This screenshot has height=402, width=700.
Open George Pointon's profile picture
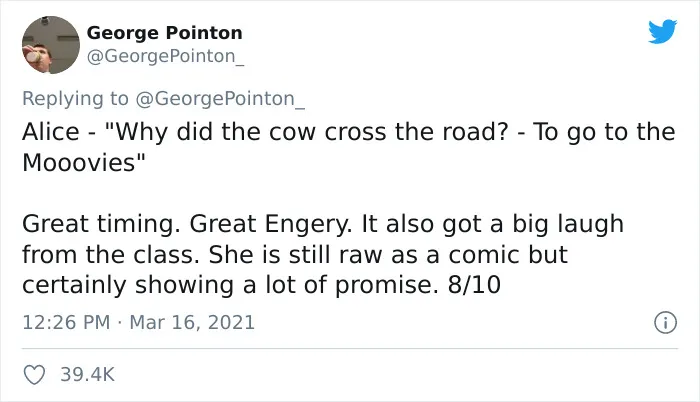click(51, 45)
